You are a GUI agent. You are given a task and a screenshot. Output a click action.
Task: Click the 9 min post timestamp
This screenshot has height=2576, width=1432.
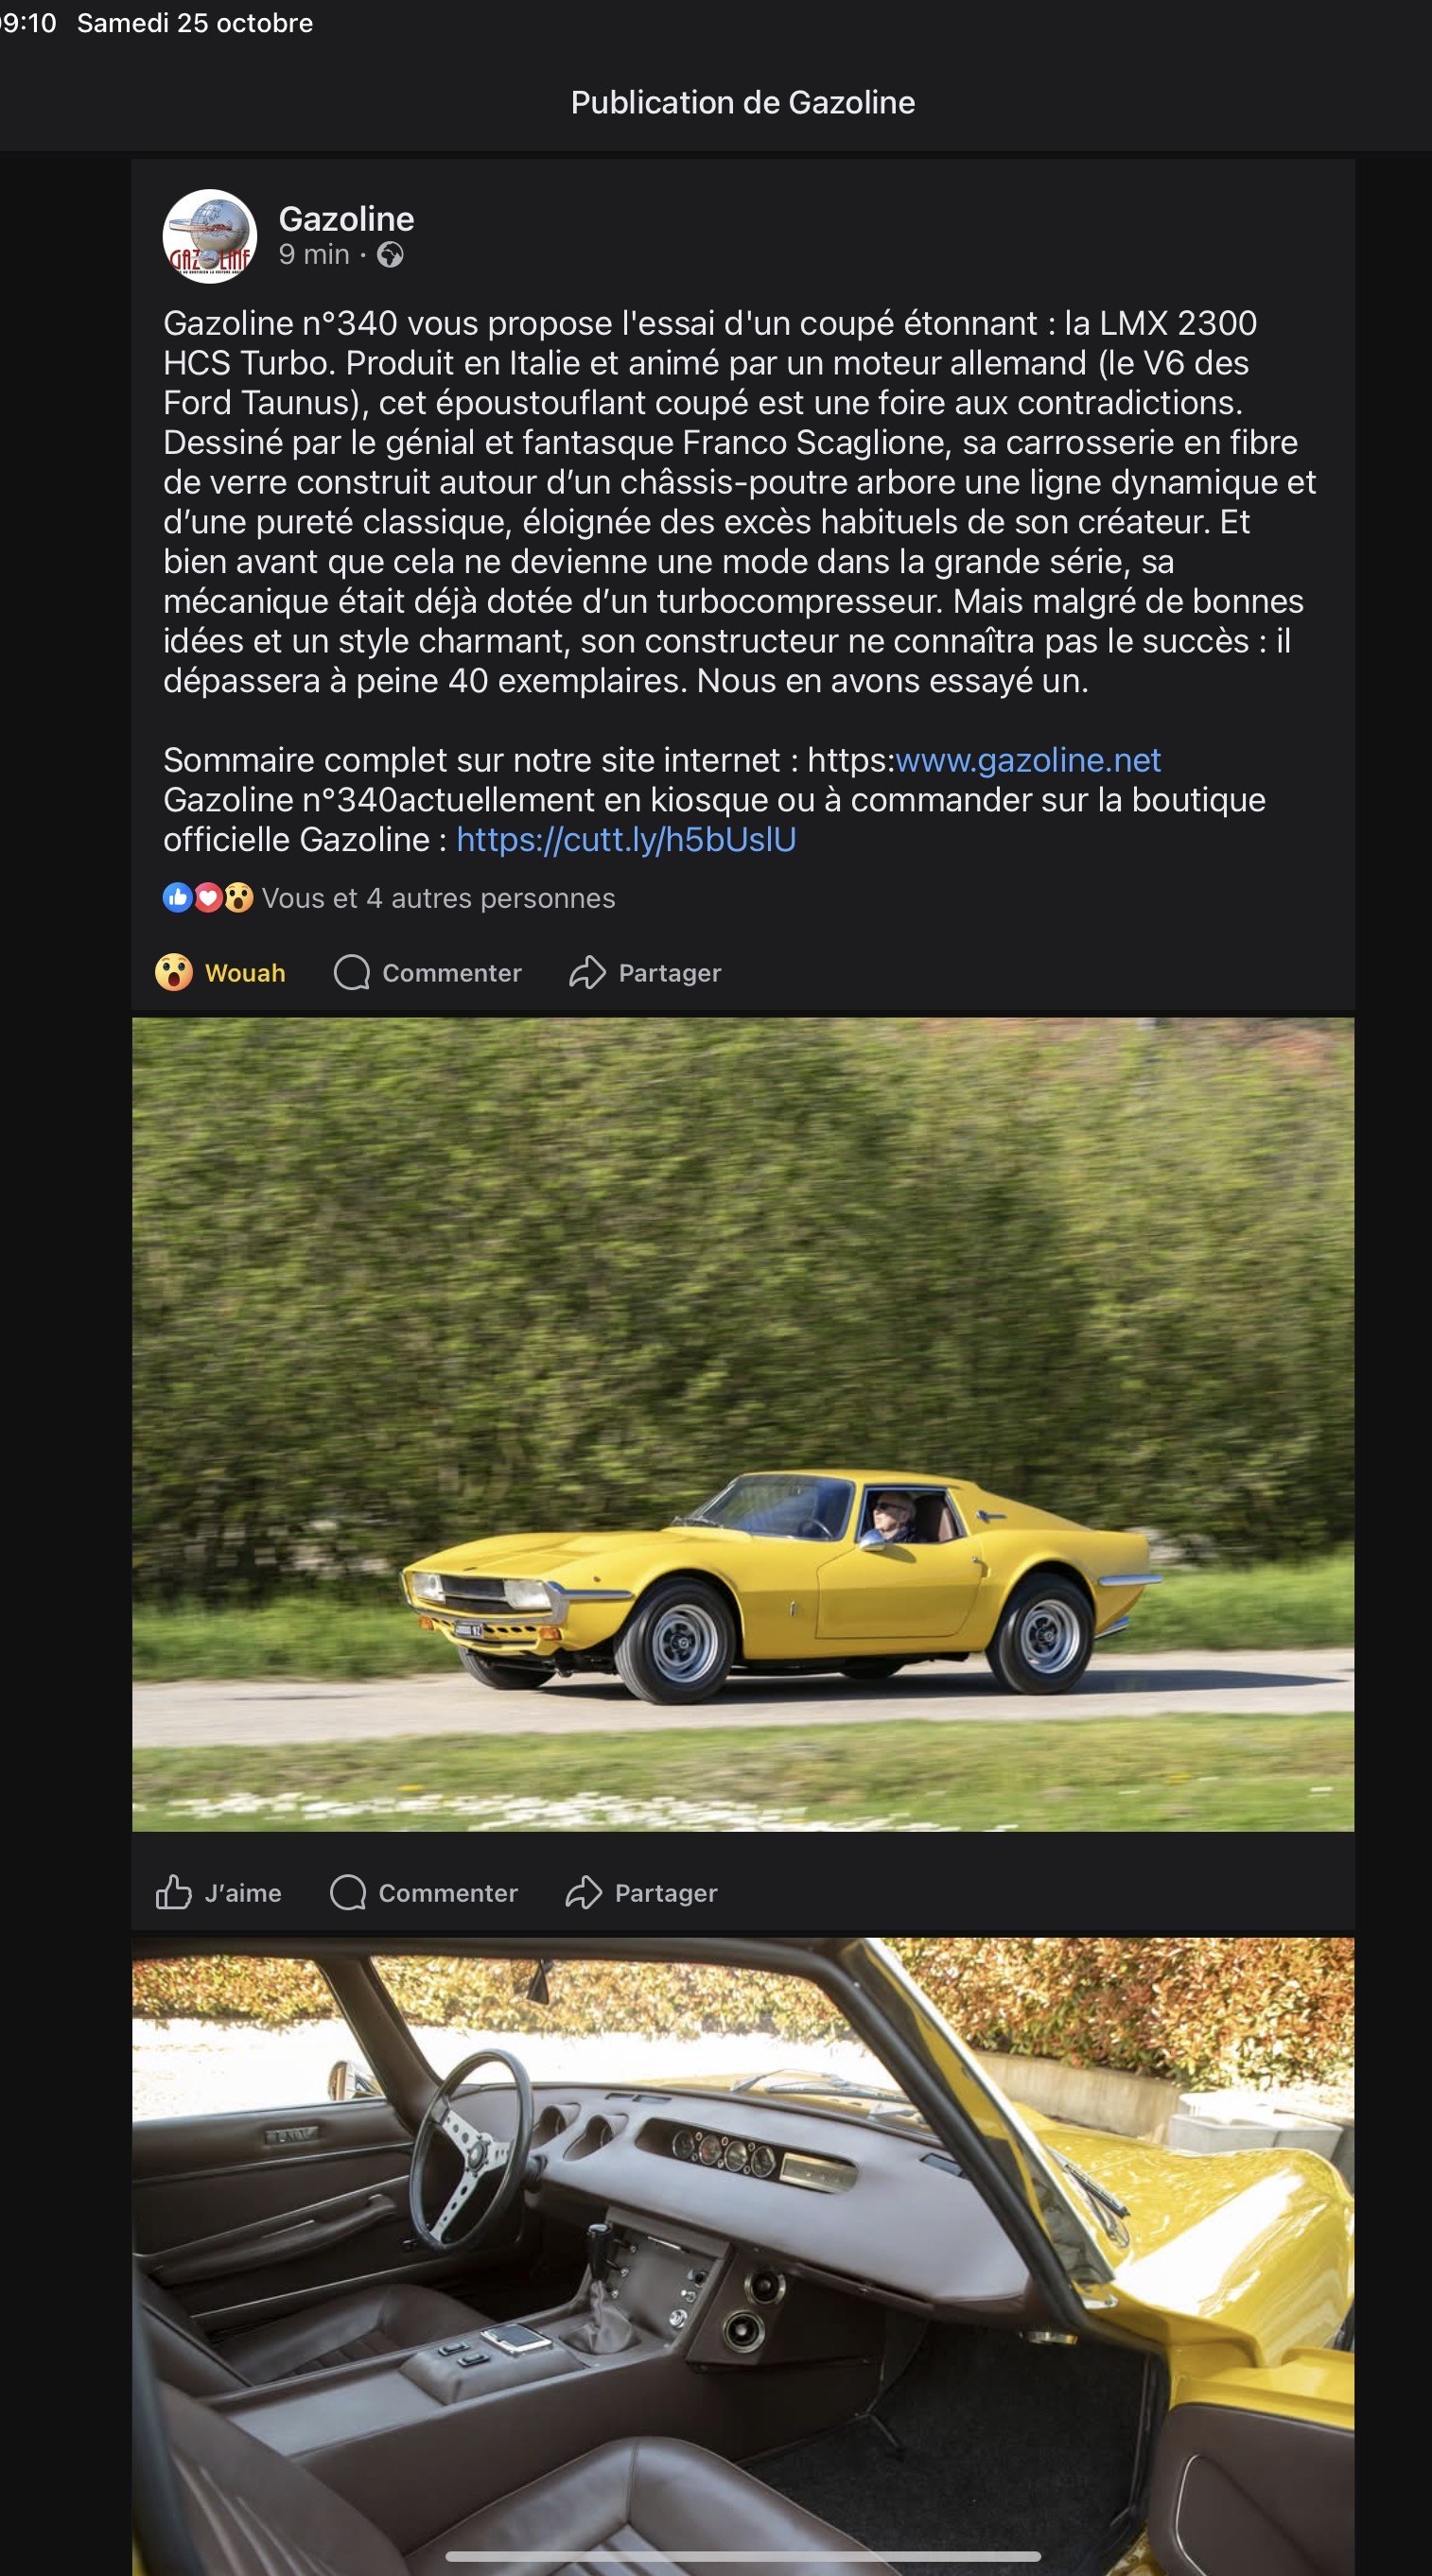point(314,255)
